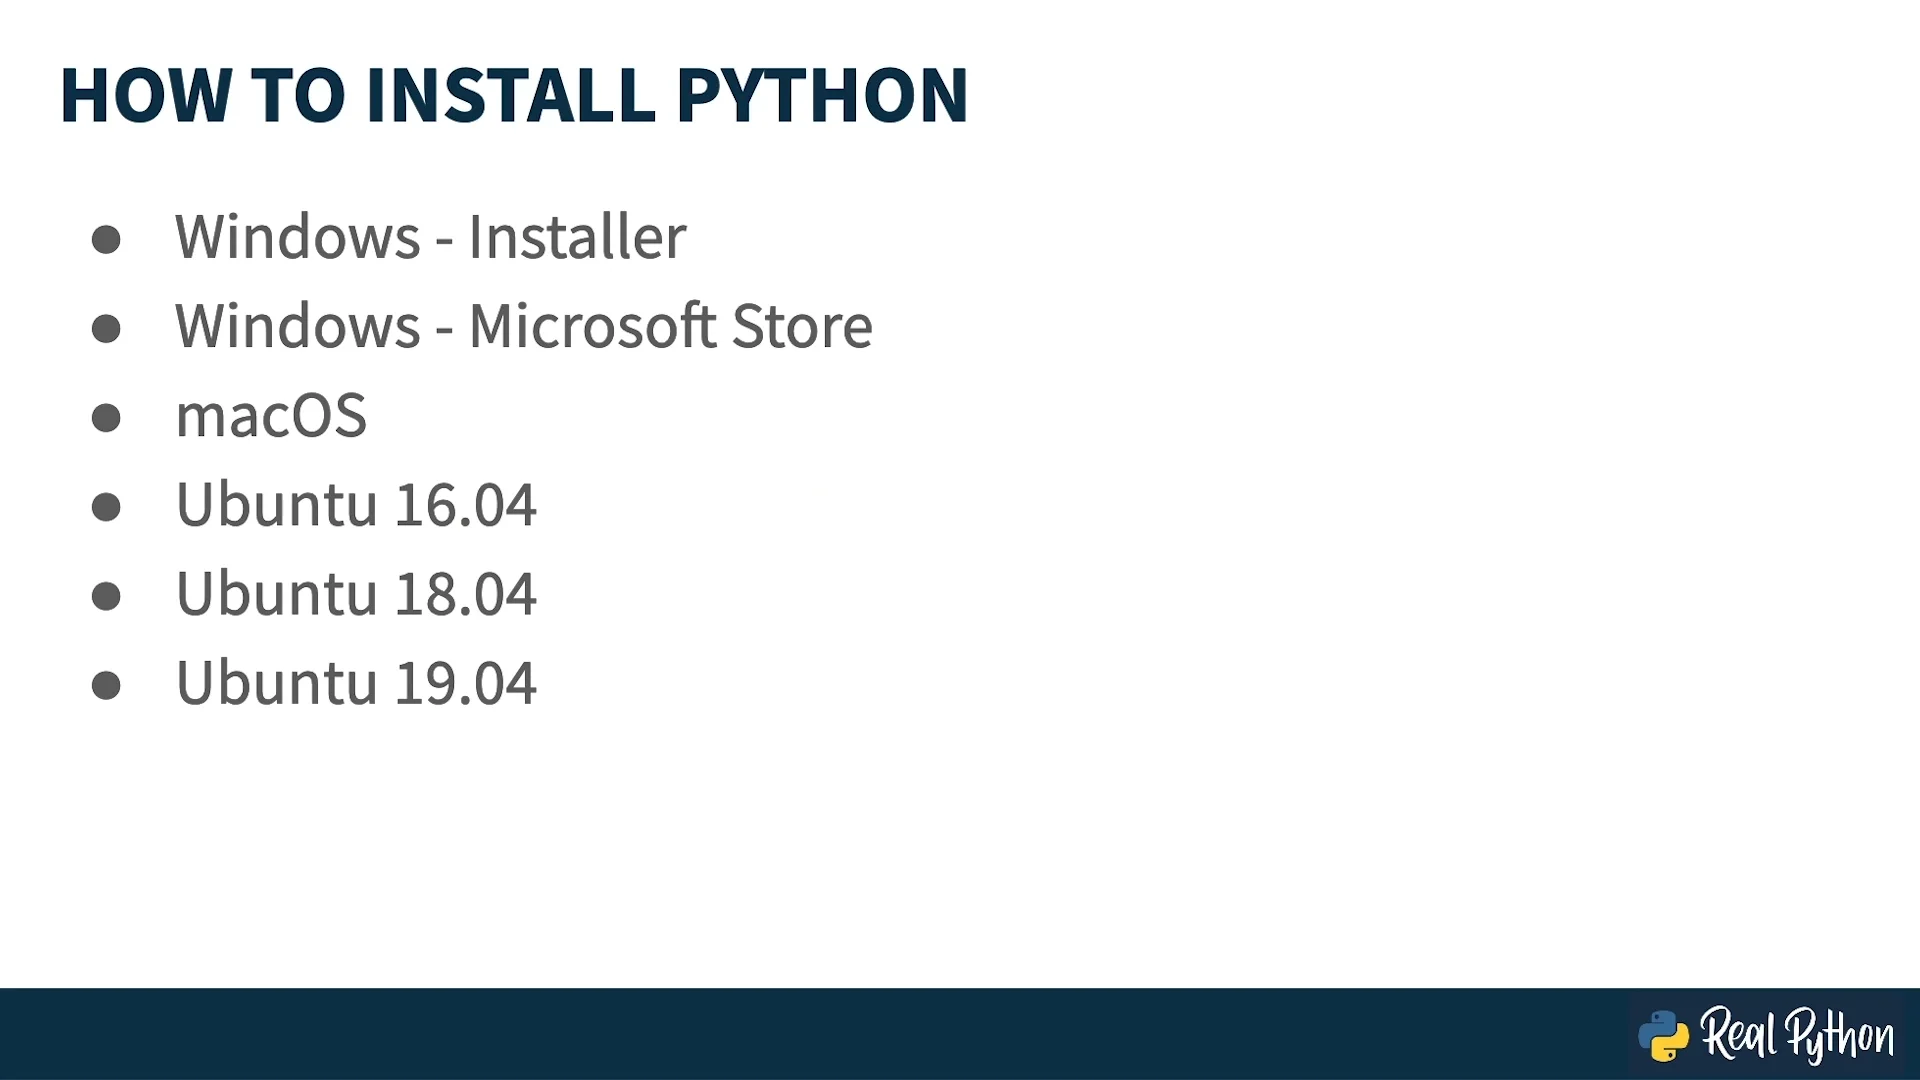Image resolution: width=1920 pixels, height=1080 pixels.
Task: Click the macOS list item
Action: click(271, 415)
